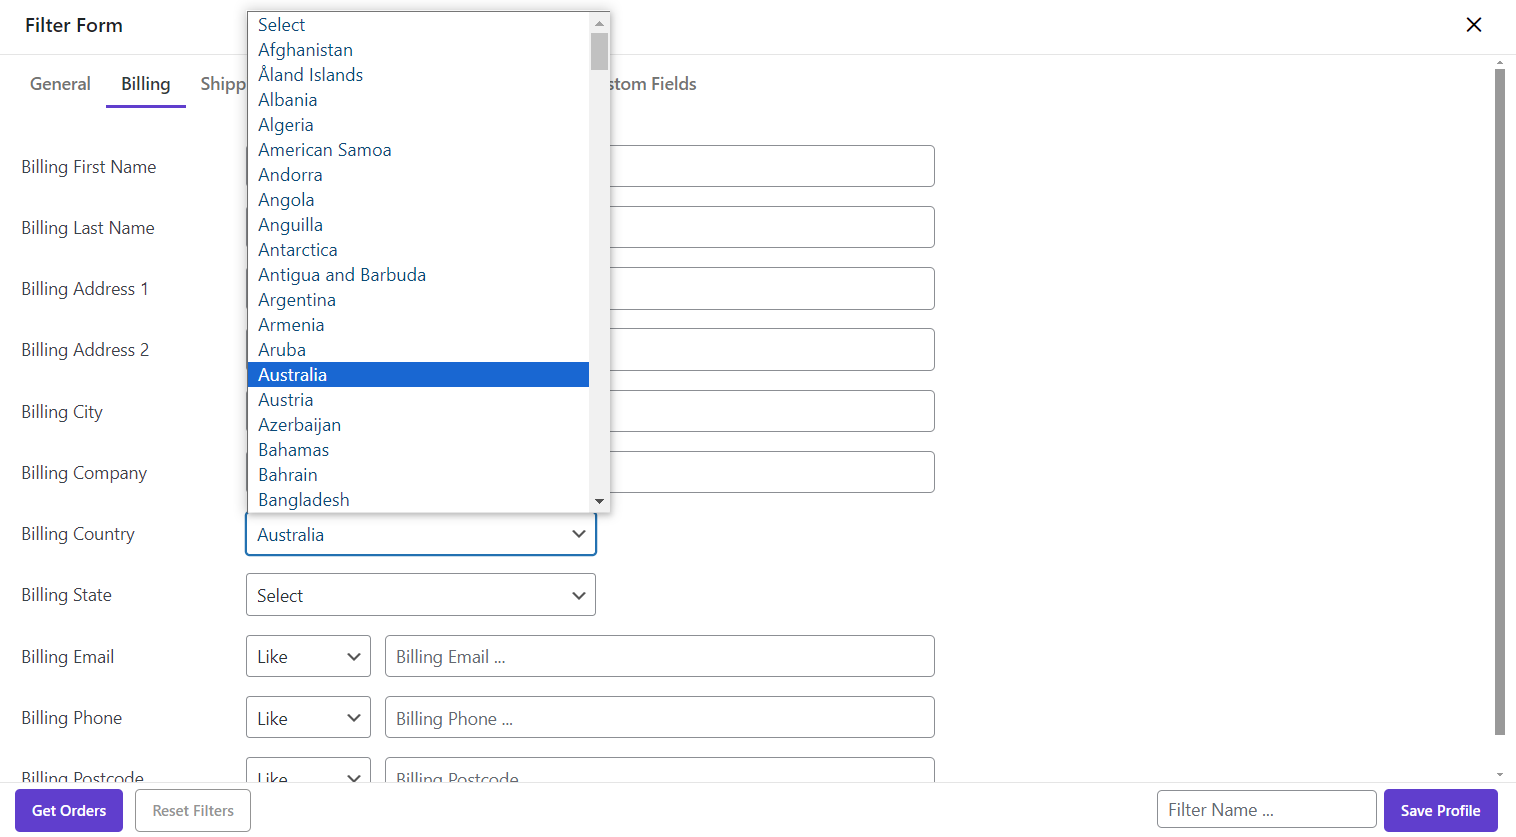The width and height of the screenshot is (1516, 837).
Task: Click Save Profile button
Action: tap(1440, 811)
